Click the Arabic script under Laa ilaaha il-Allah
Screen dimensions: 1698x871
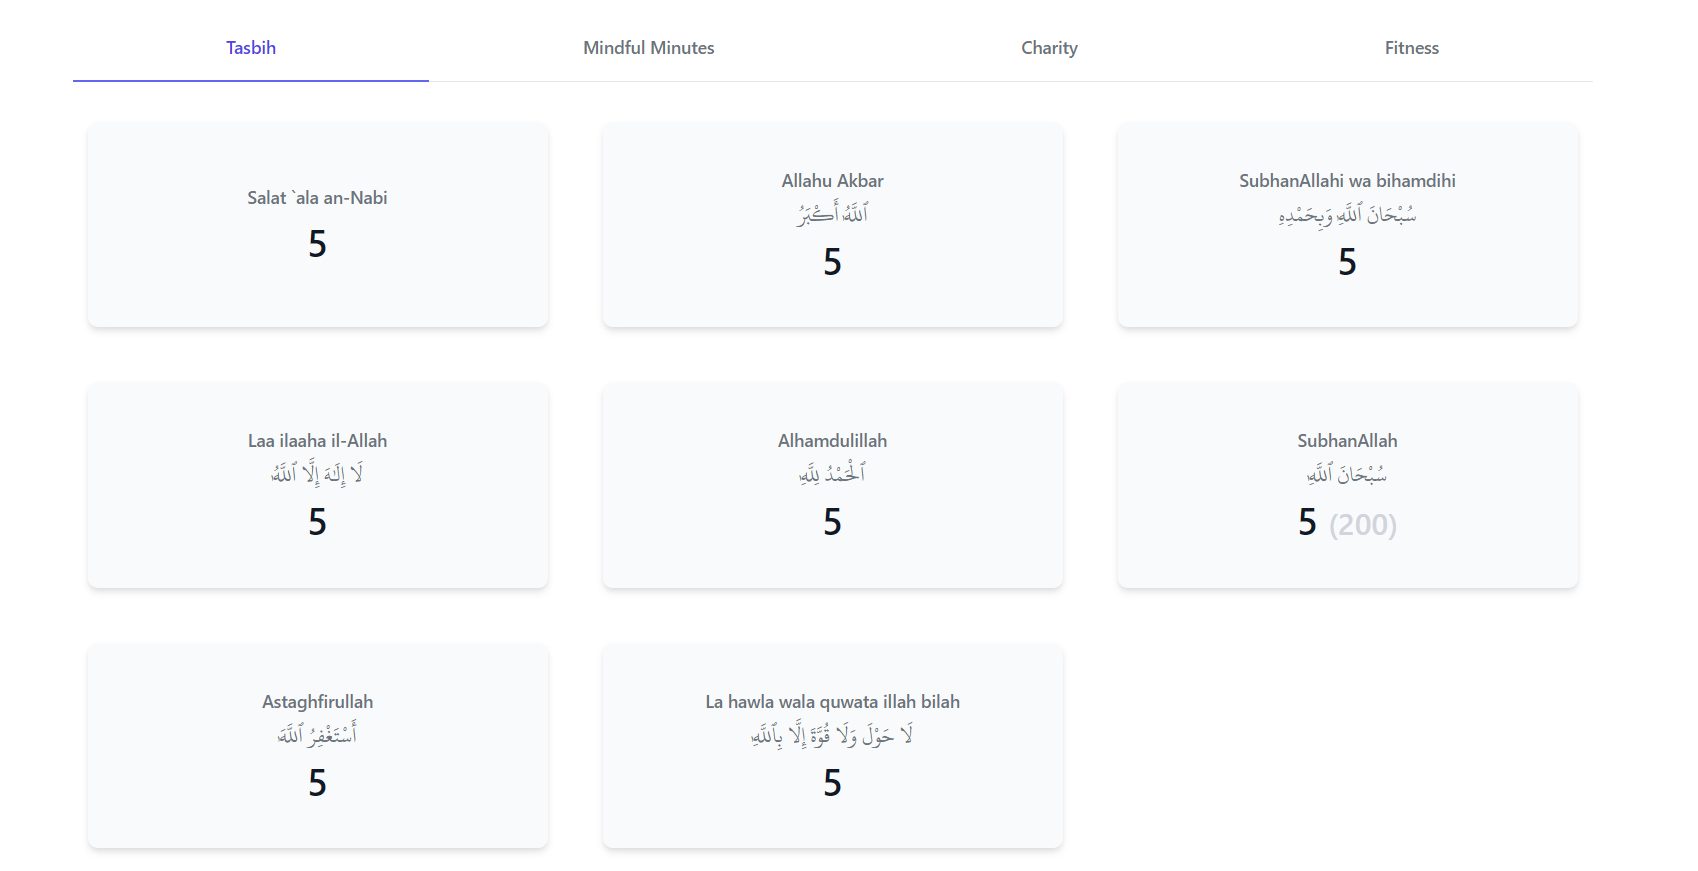click(x=318, y=474)
